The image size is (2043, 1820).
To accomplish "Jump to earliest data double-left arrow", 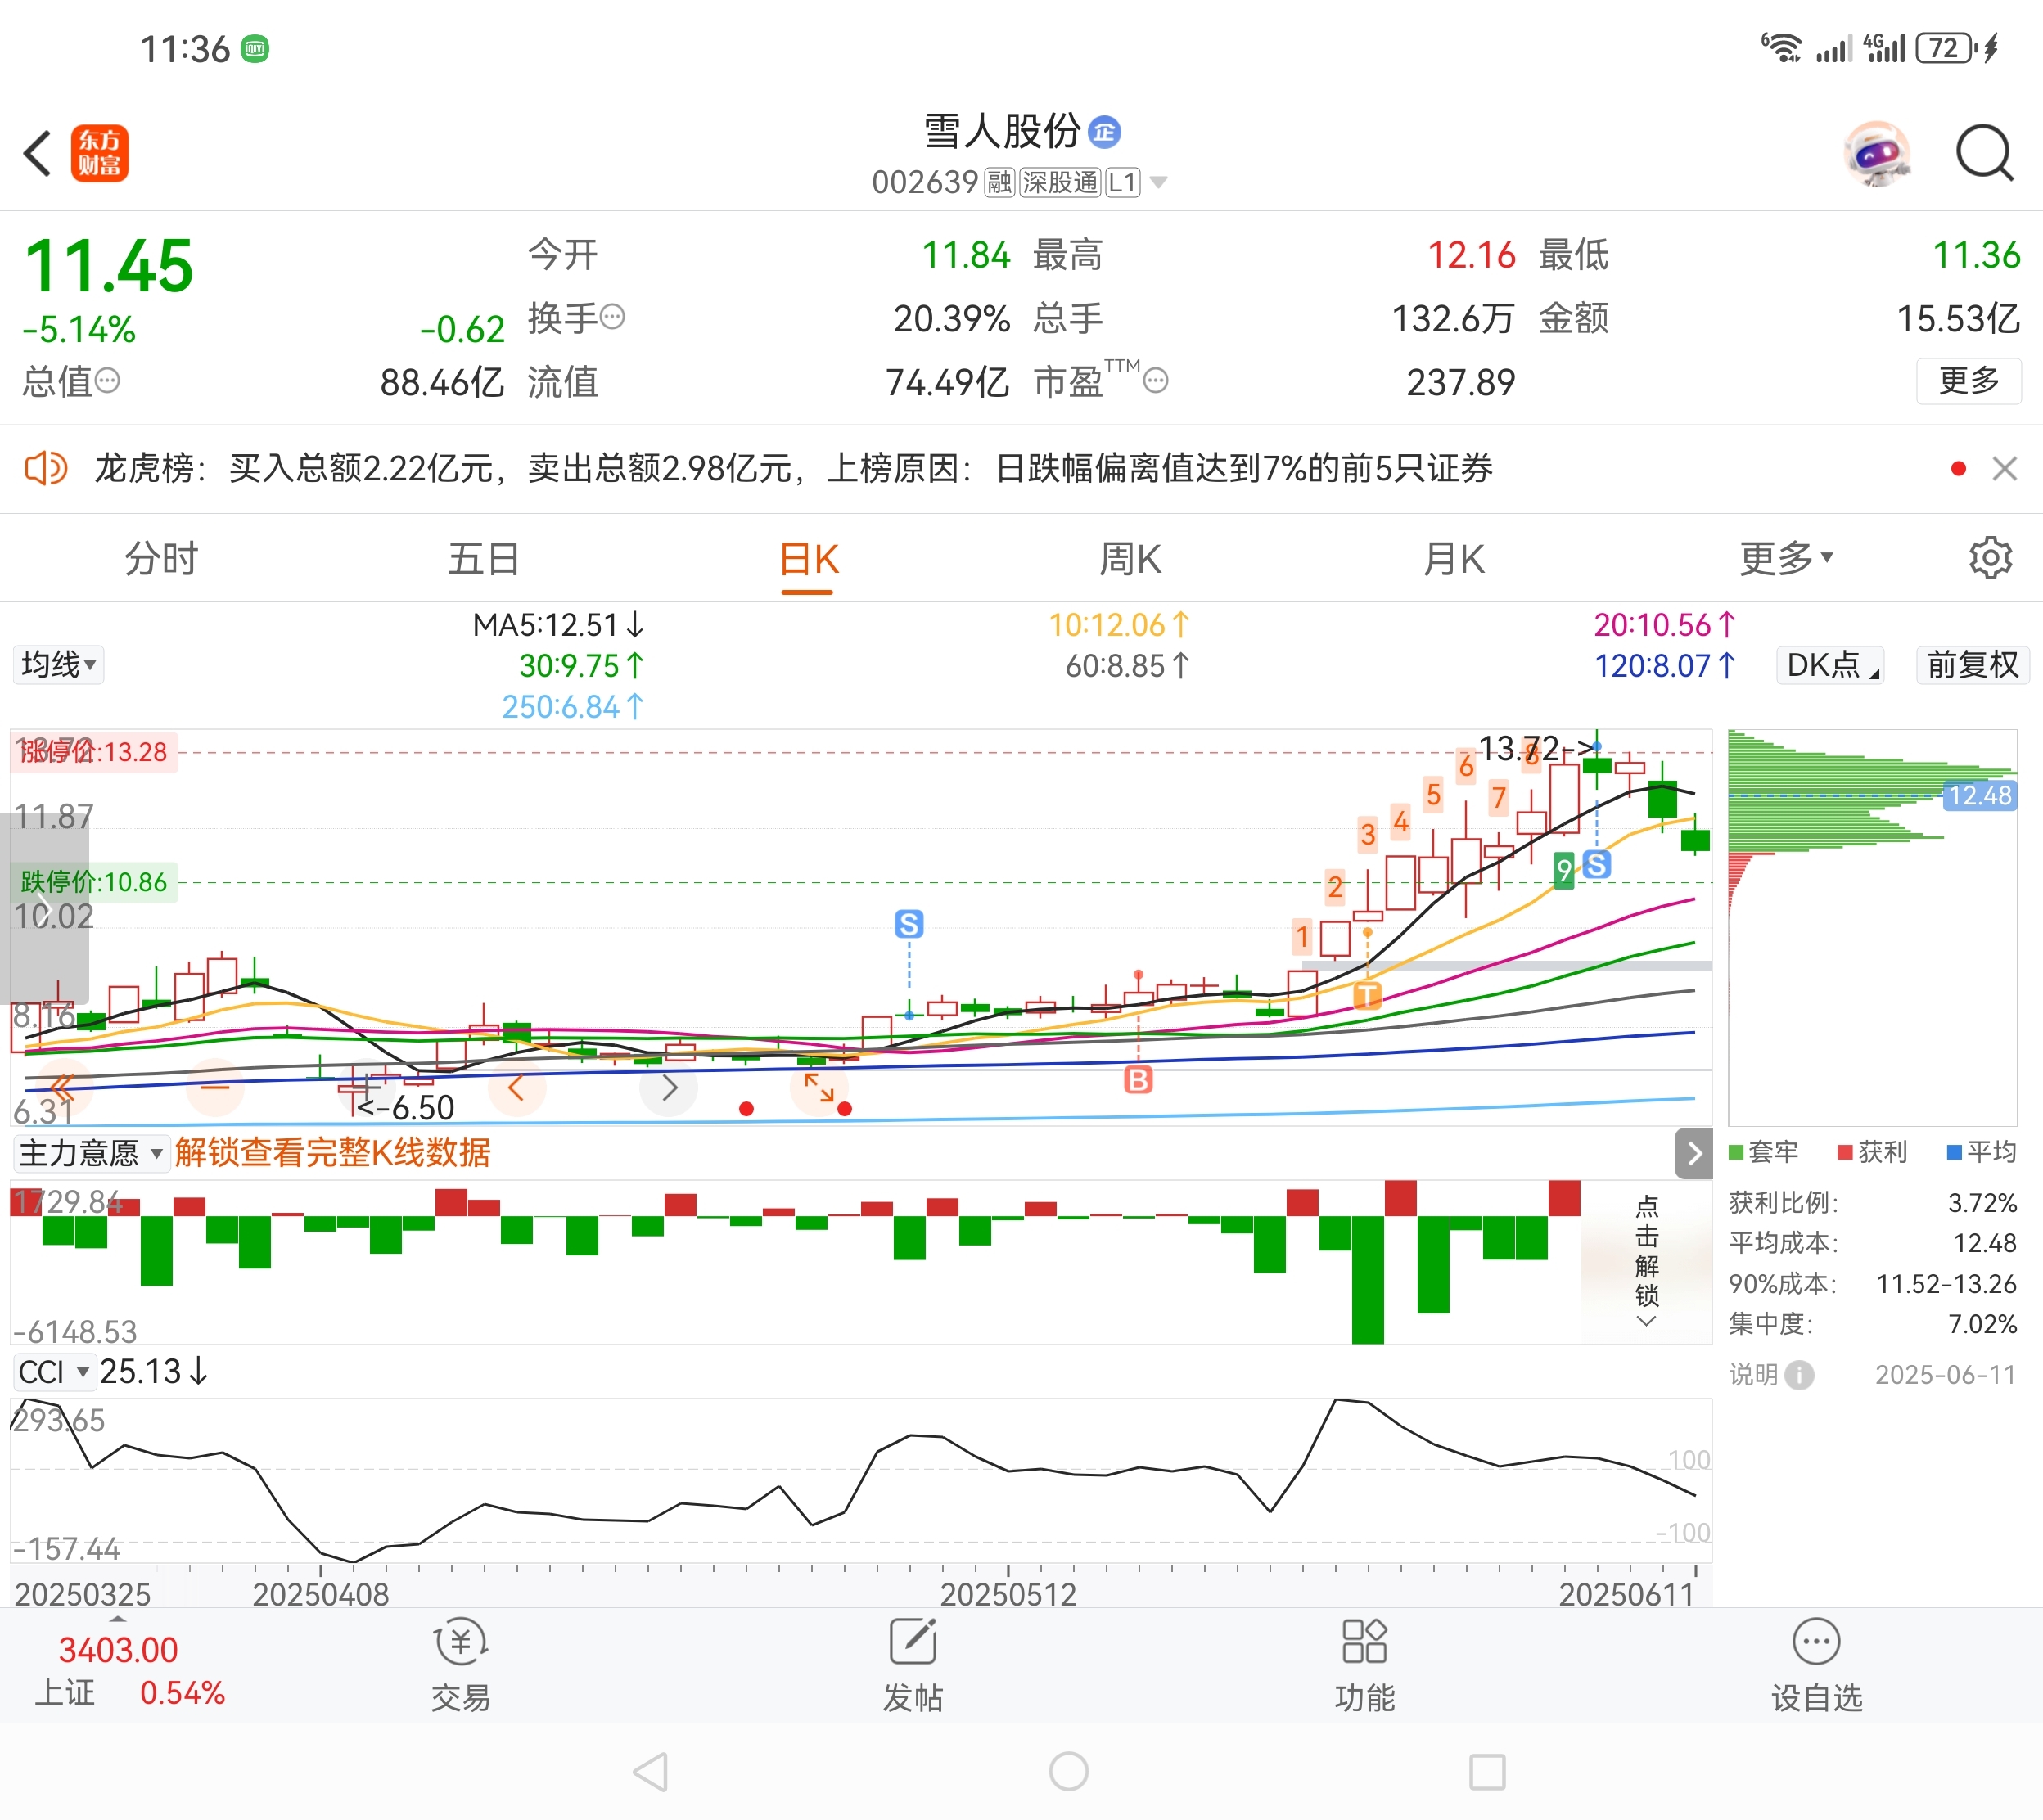I will click(62, 1087).
